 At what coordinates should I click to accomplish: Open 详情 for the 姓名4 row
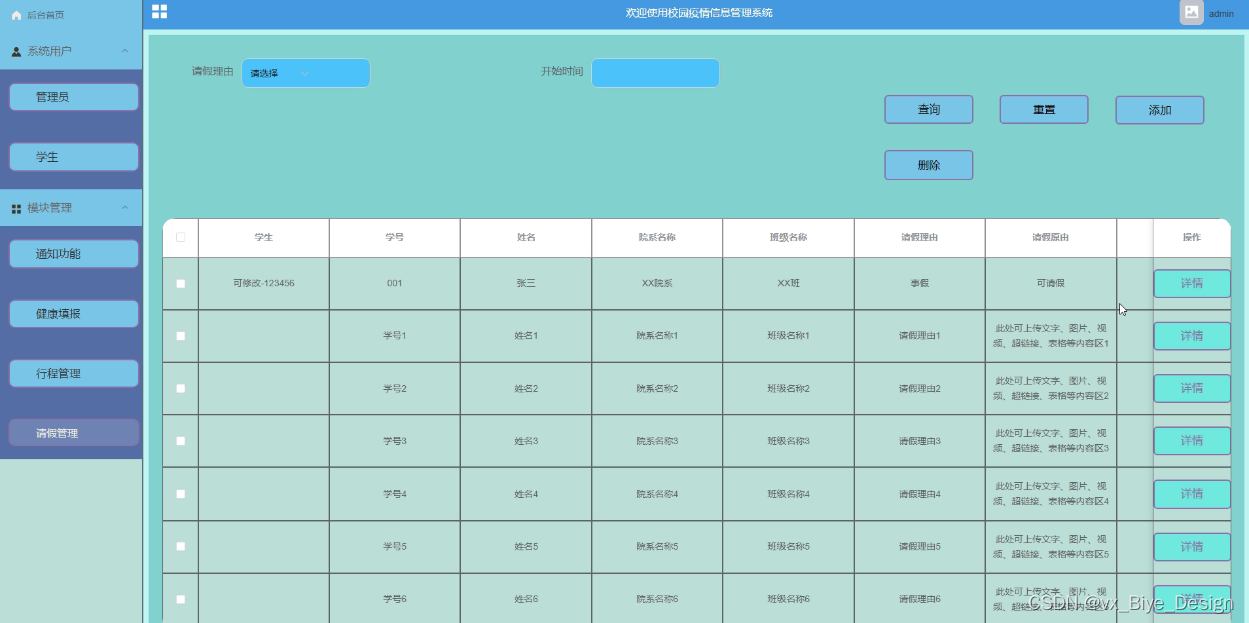1192,494
